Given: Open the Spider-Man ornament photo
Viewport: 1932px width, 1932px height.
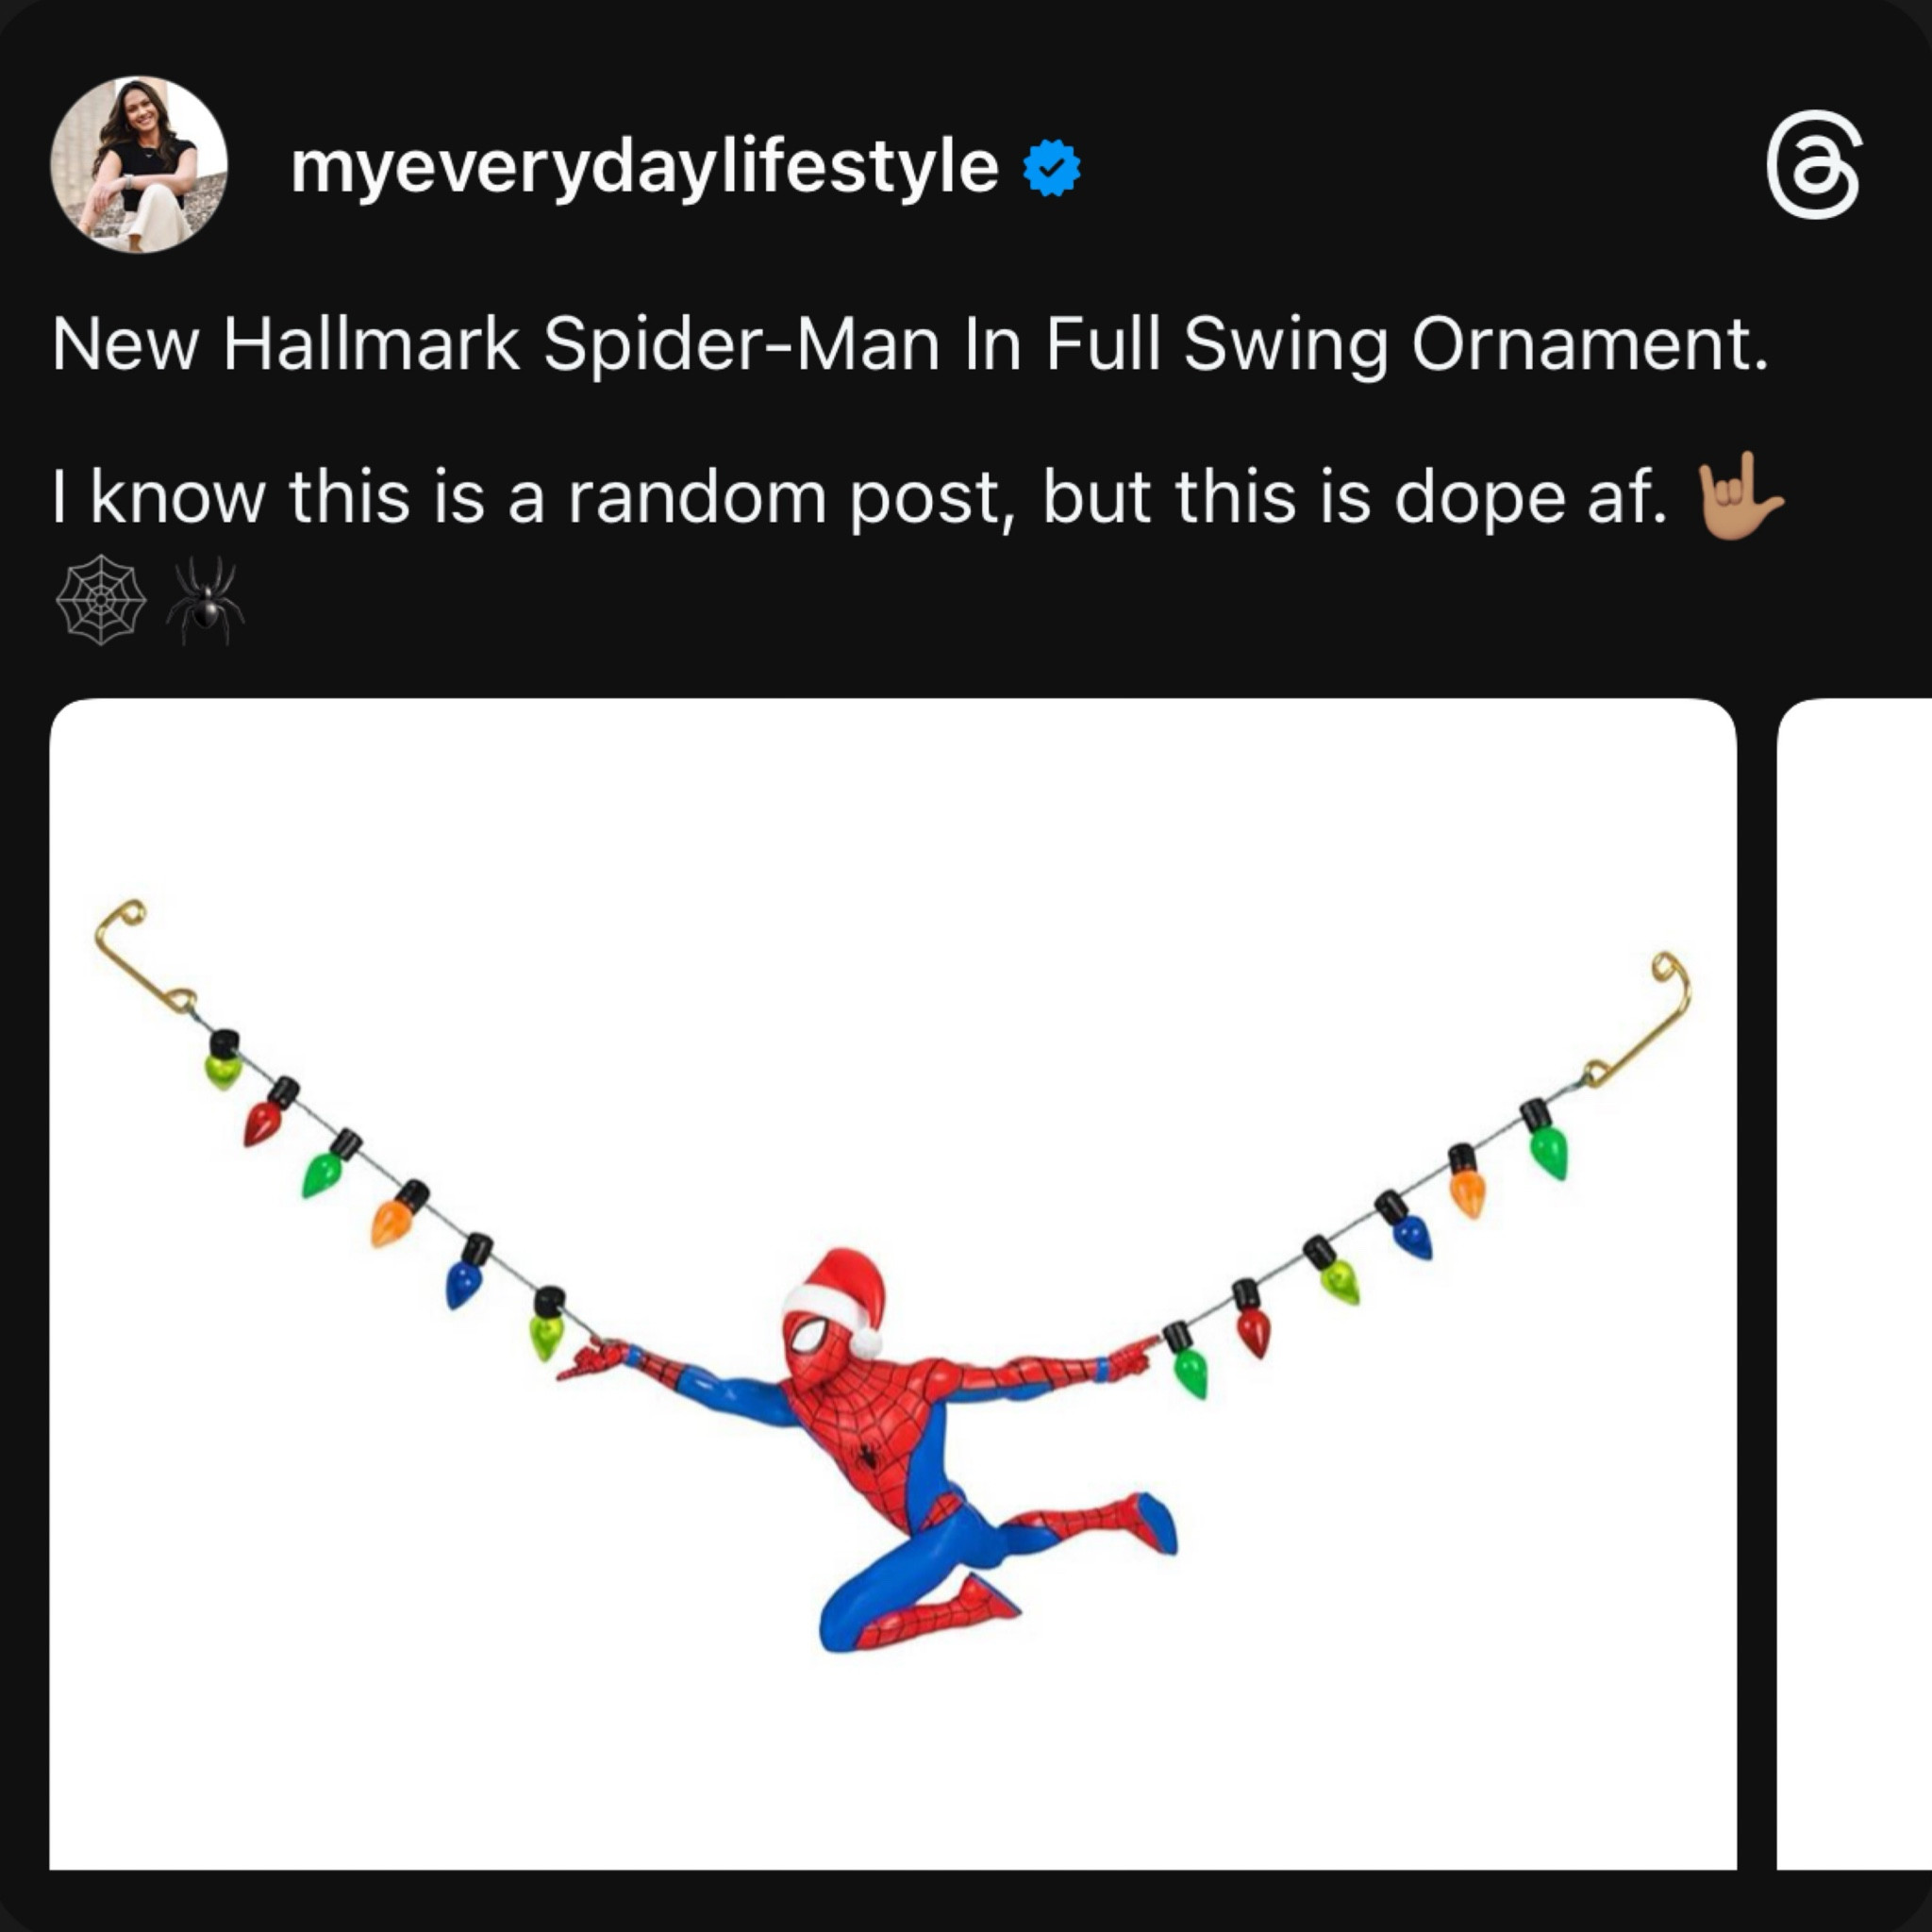Looking at the screenshot, I should pos(890,1300).
